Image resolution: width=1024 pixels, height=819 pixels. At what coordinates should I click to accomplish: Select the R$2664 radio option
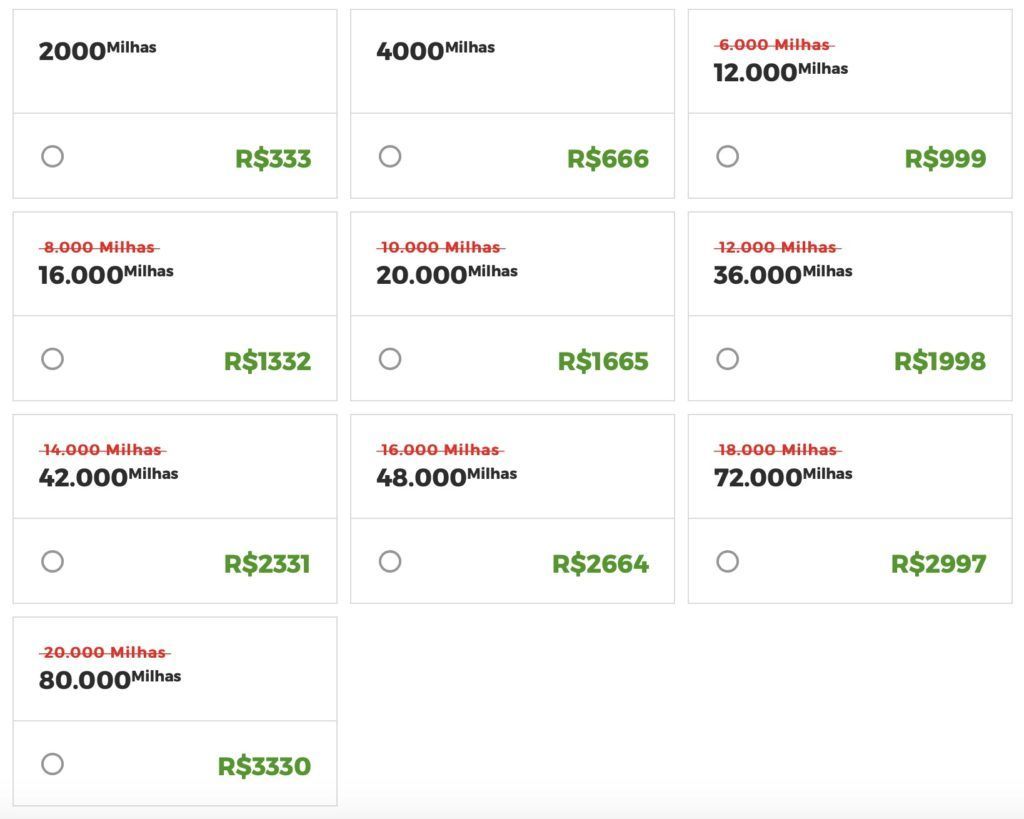pos(390,561)
